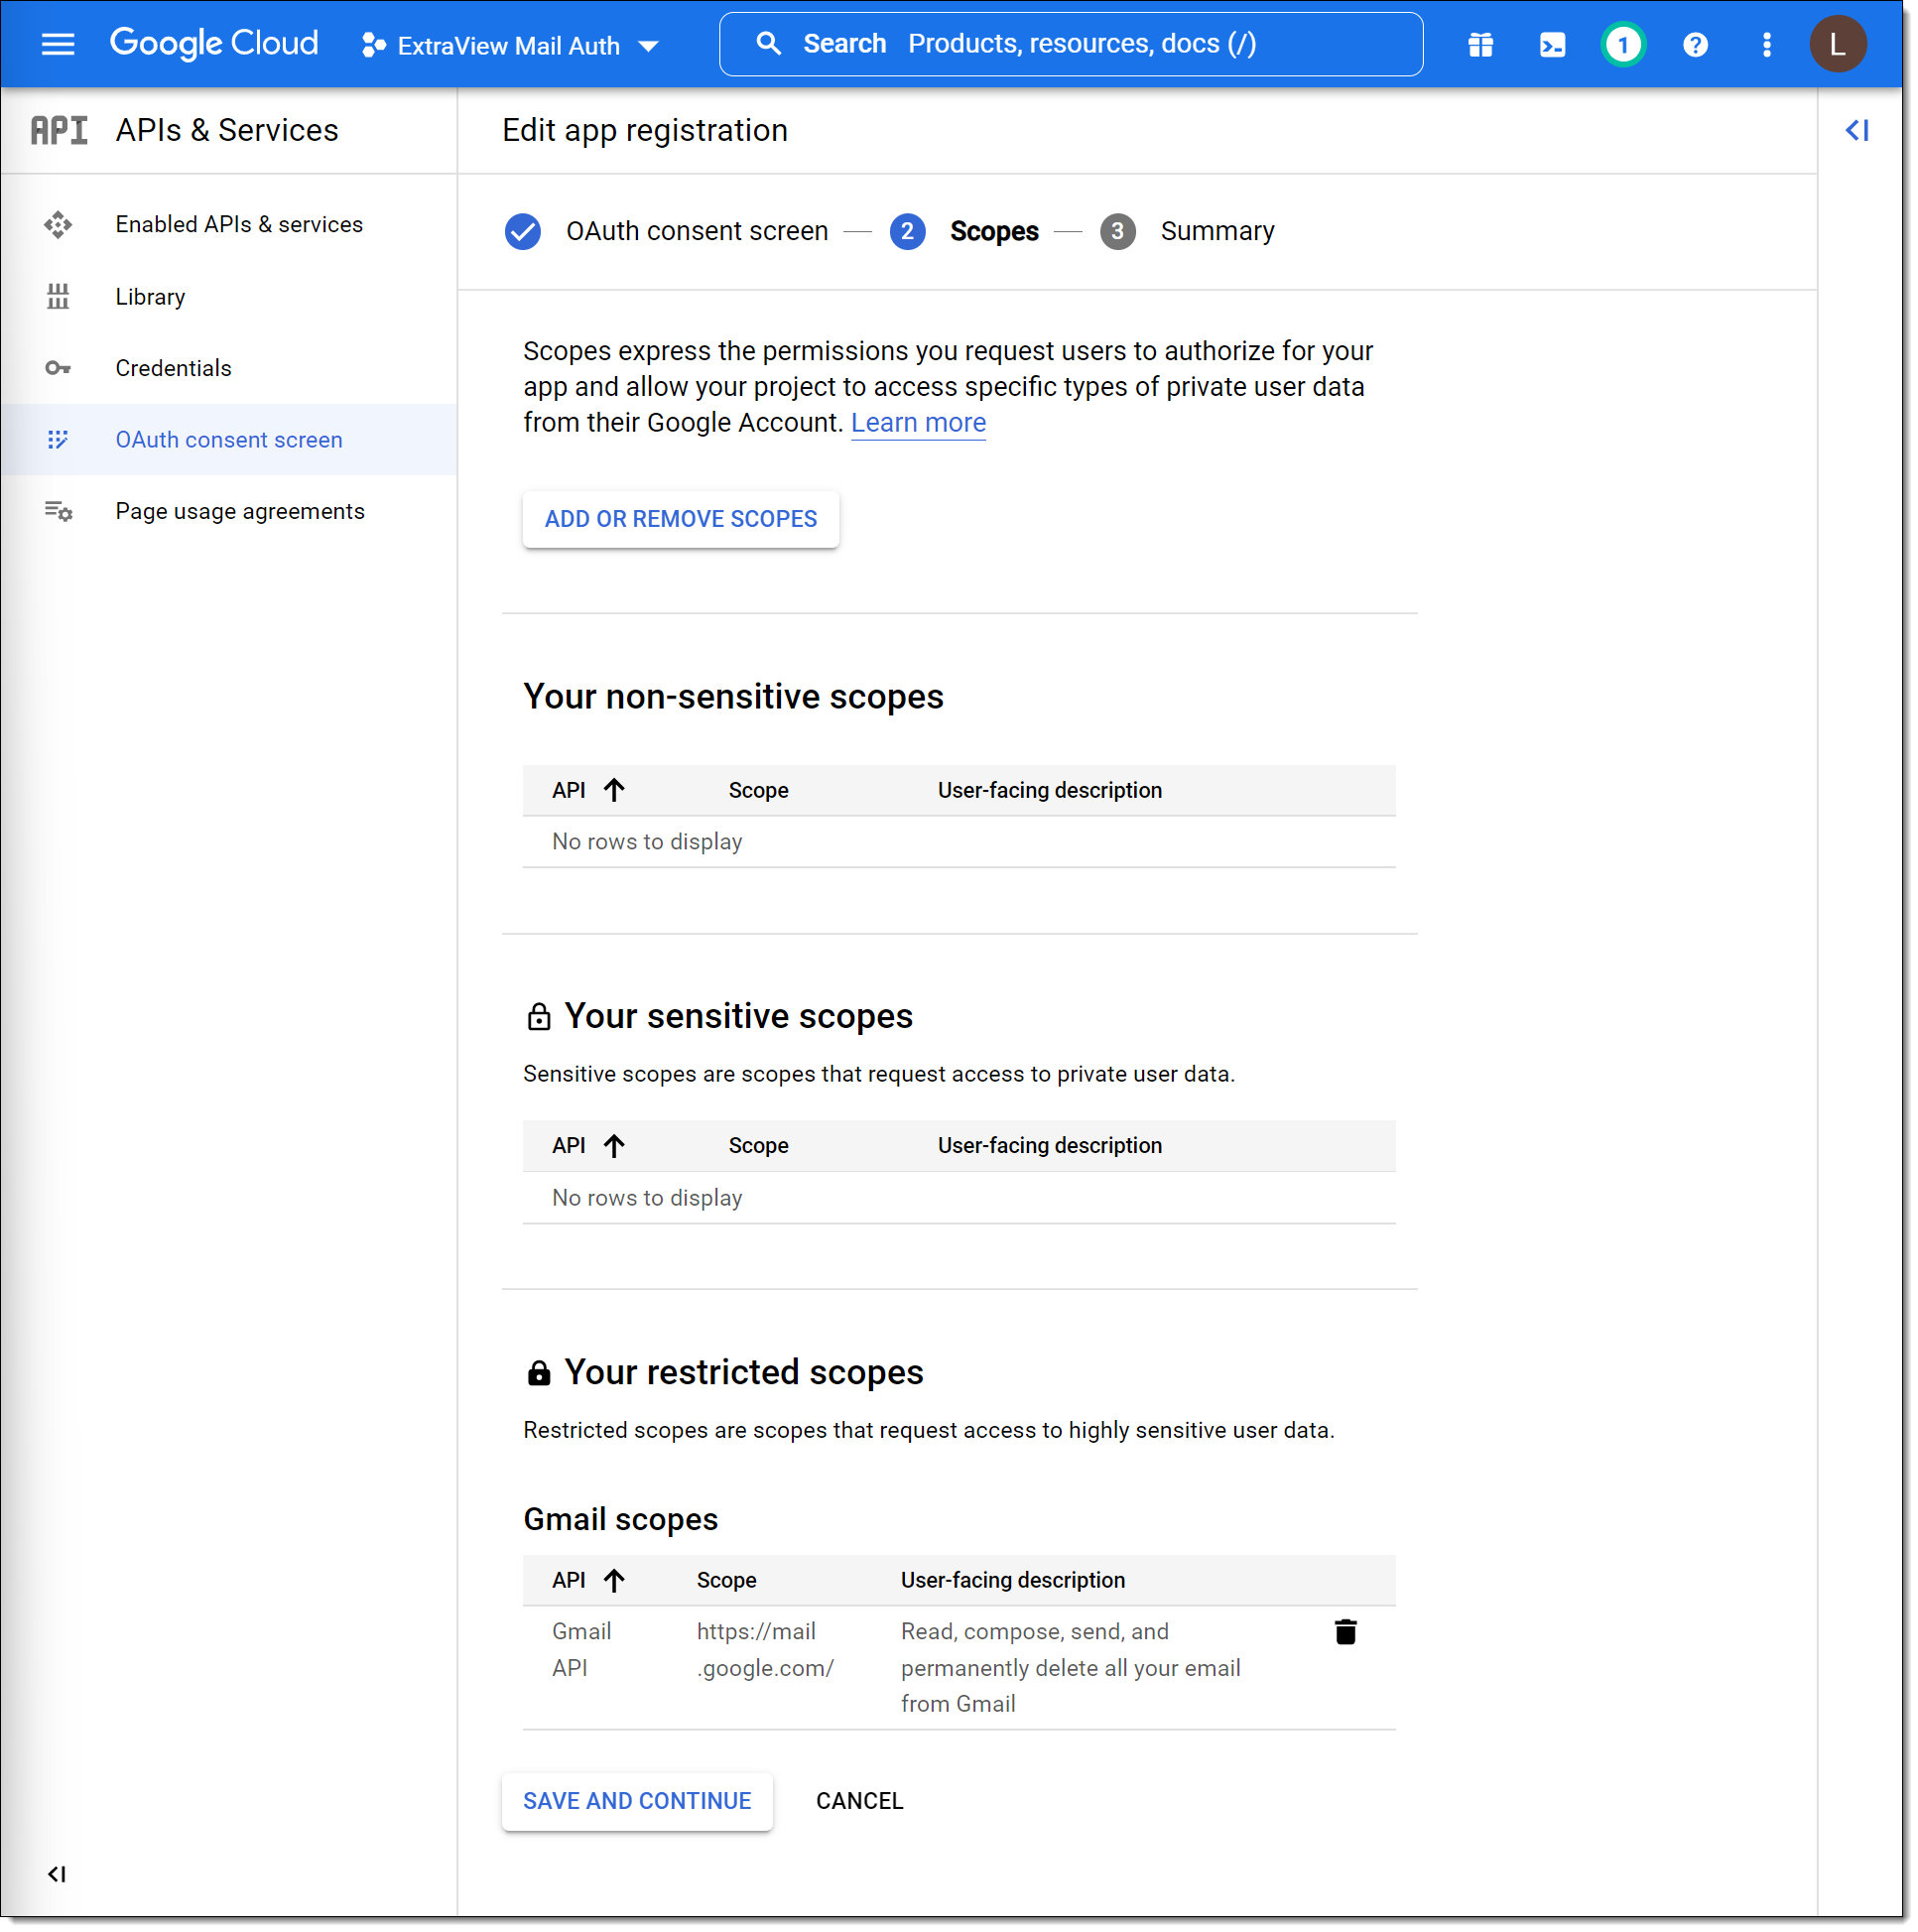Click the Google Cloud logo

click(214, 44)
